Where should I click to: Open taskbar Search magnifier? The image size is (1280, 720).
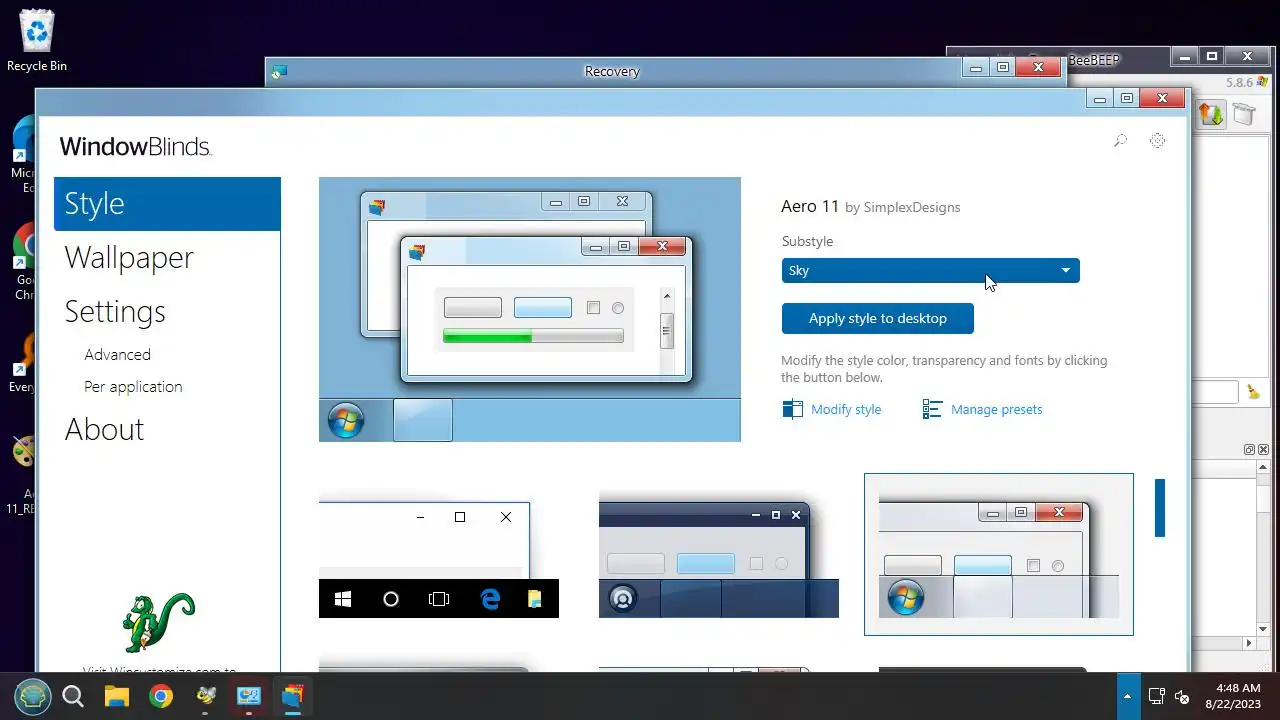(x=73, y=696)
